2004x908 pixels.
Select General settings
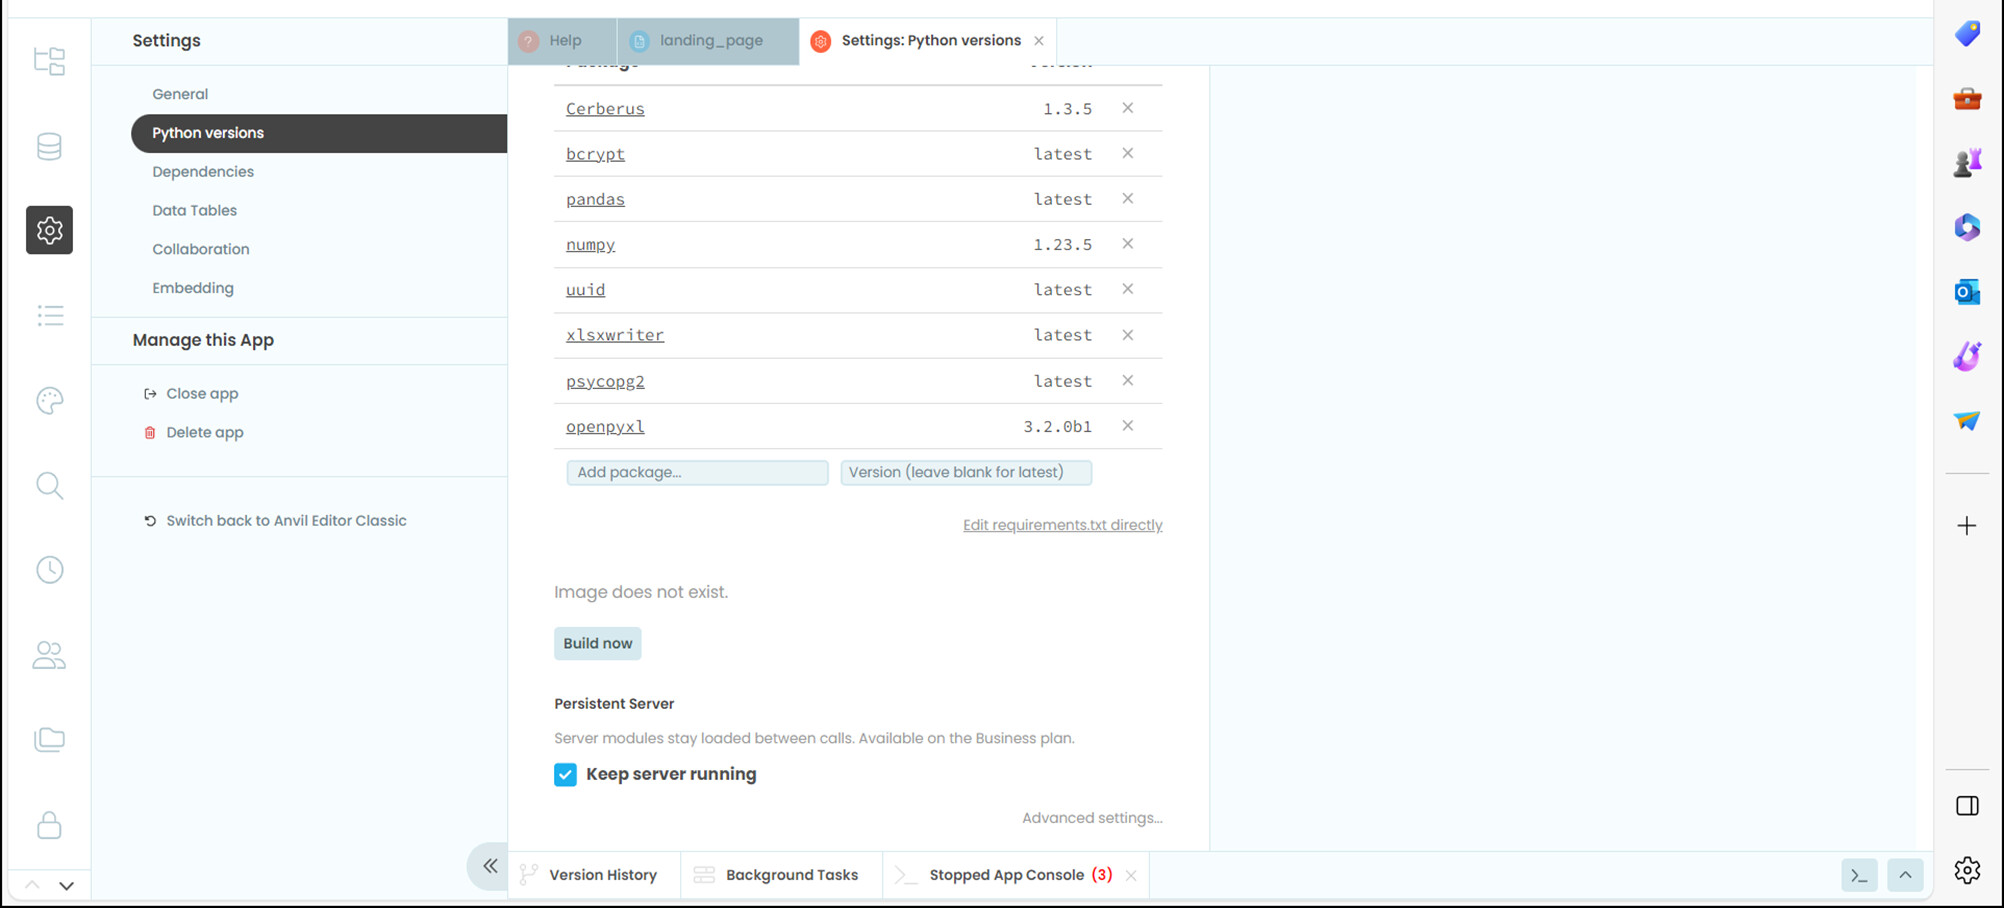tap(180, 94)
